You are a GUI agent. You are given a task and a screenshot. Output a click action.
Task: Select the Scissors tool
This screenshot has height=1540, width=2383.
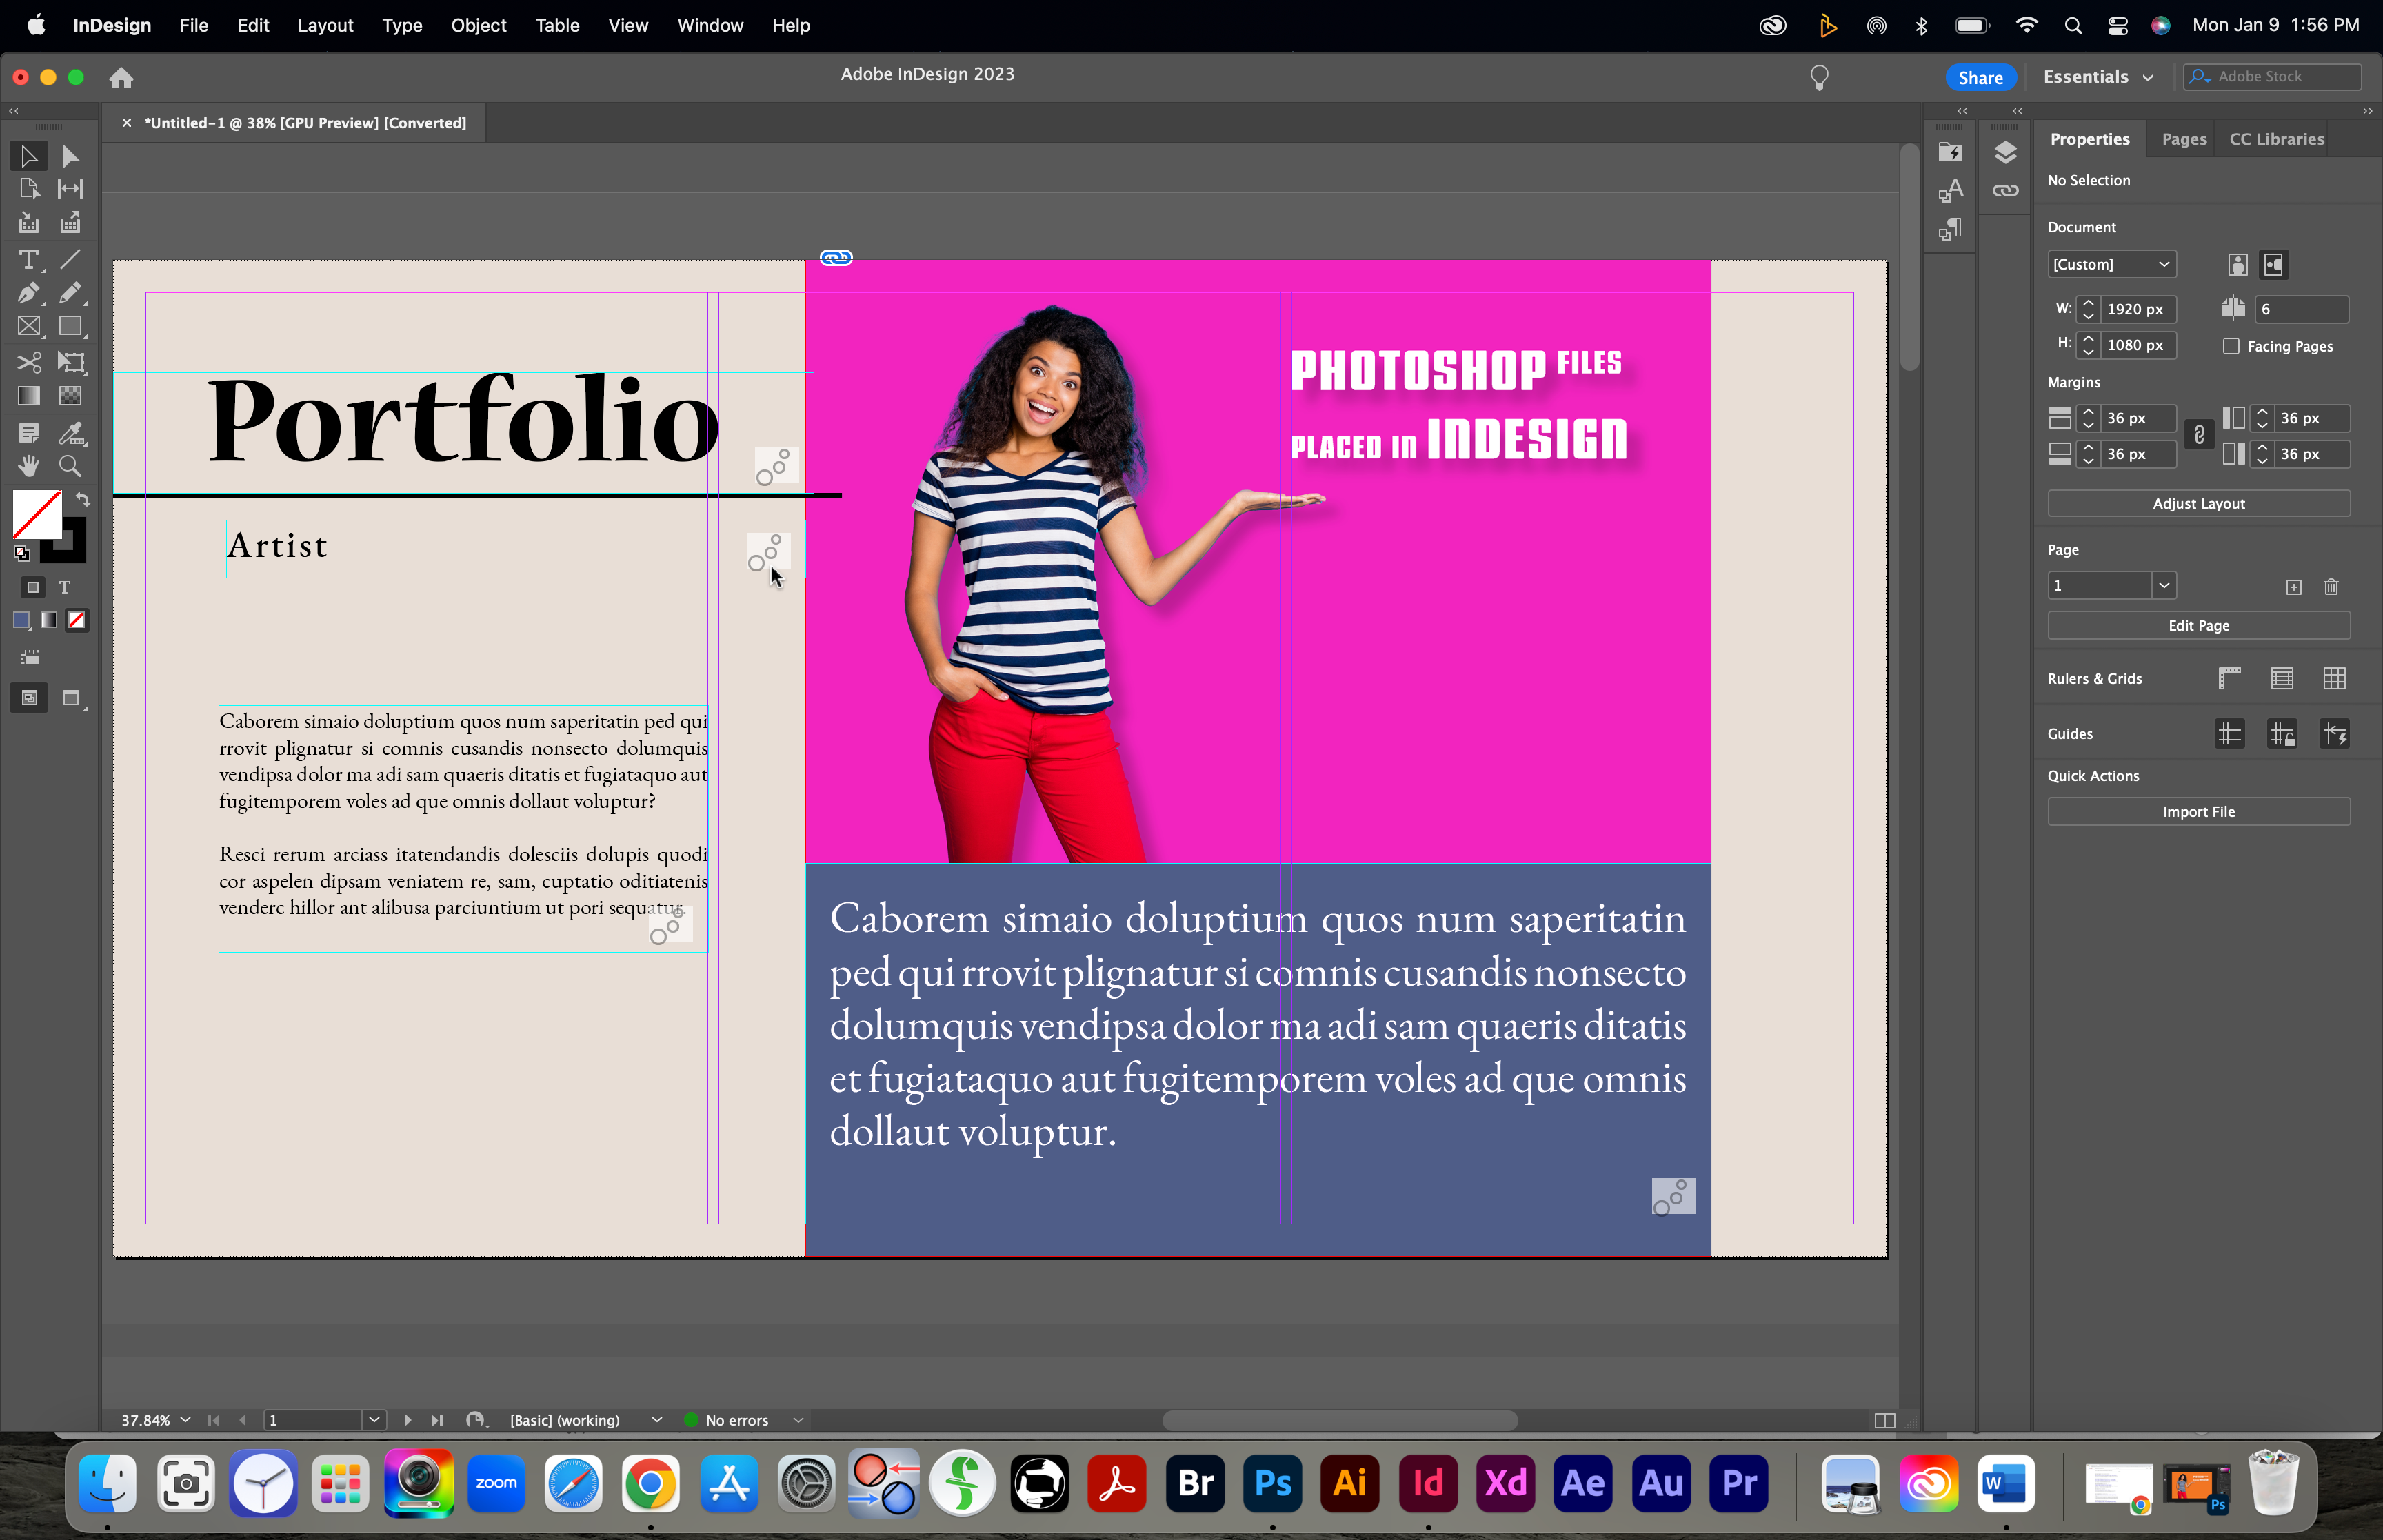[x=29, y=362]
